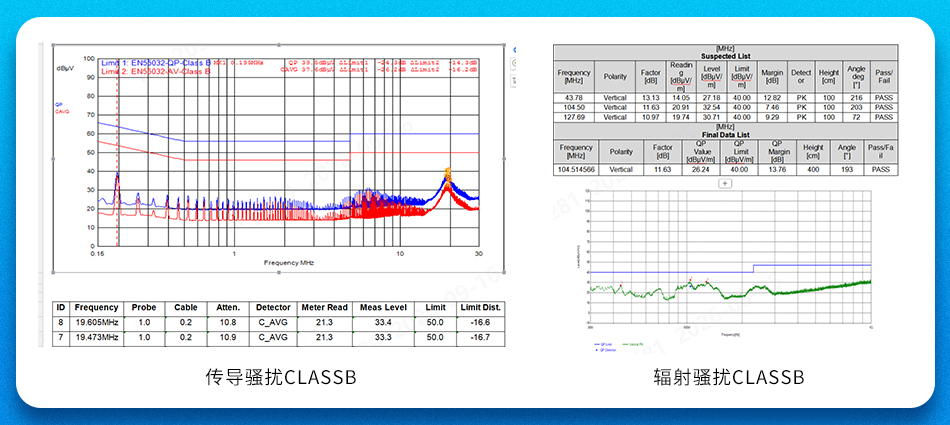950x425 pixels.
Task: Click the Cable column header
Action: pos(187,307)
